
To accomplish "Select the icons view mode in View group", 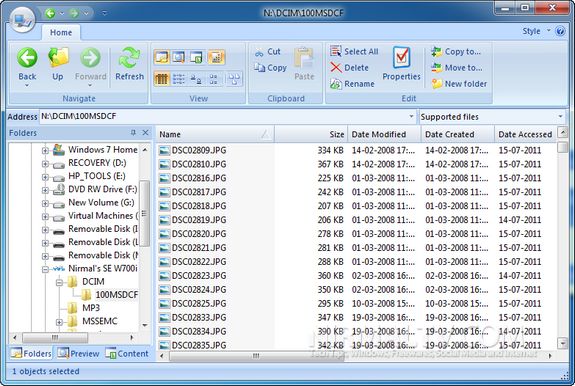I will tap(196, 78).
